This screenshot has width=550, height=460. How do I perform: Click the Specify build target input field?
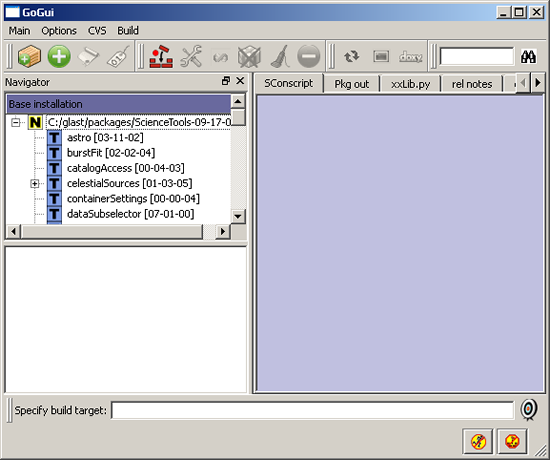[313, 410]
